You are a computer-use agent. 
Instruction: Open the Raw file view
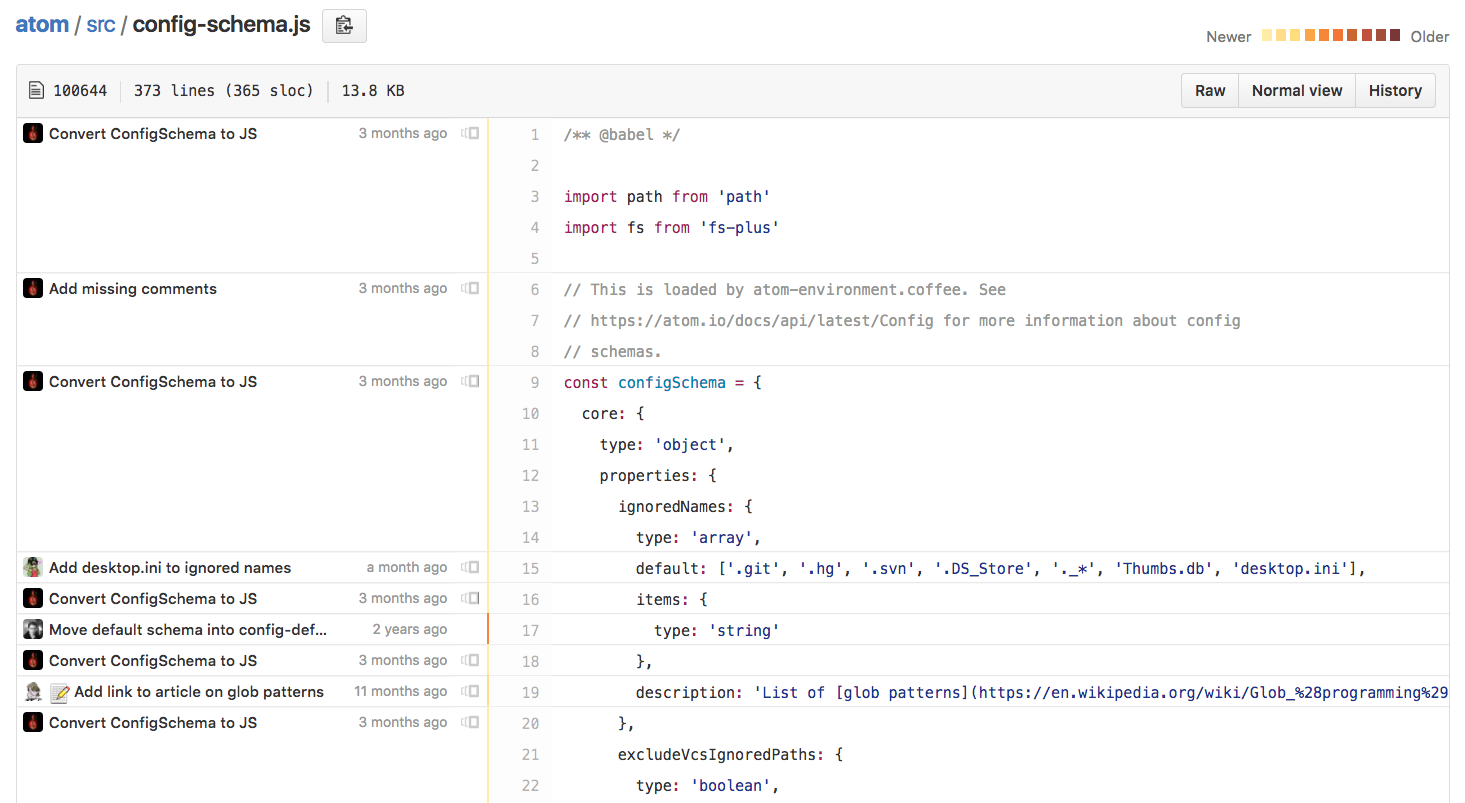coord(1210,90)
